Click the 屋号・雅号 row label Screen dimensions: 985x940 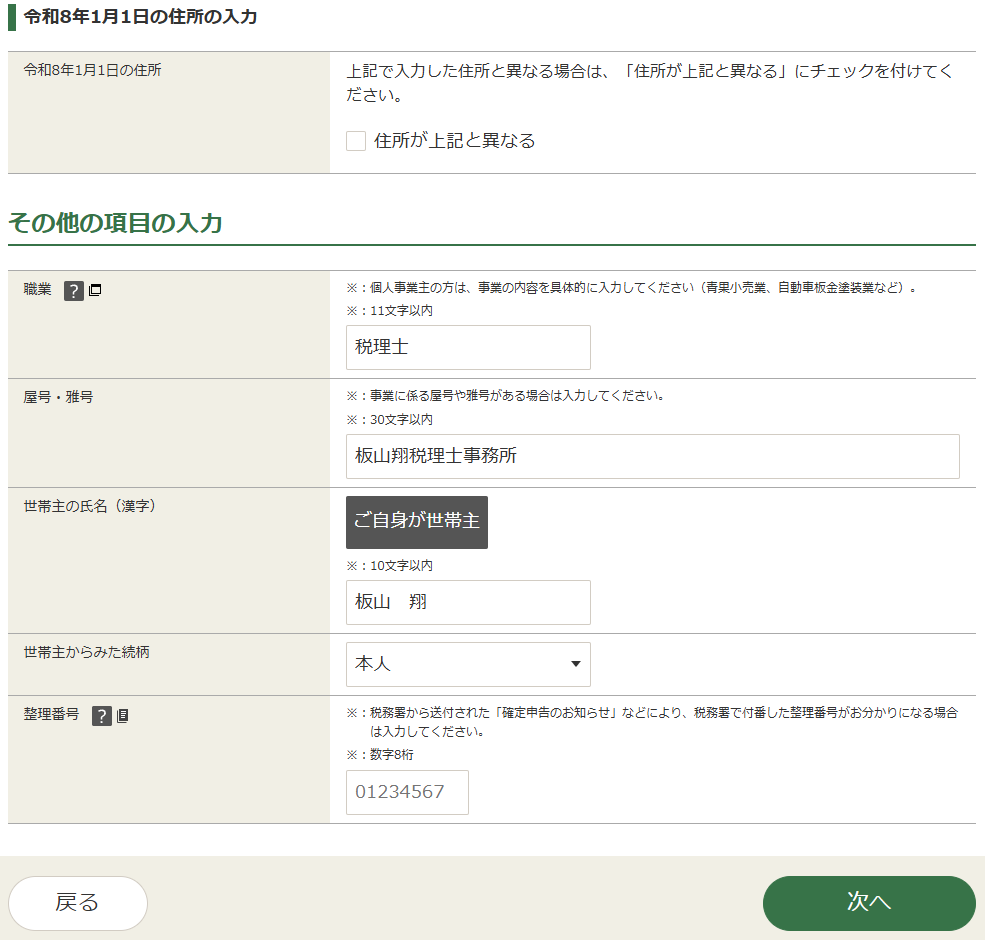[59, 397]
